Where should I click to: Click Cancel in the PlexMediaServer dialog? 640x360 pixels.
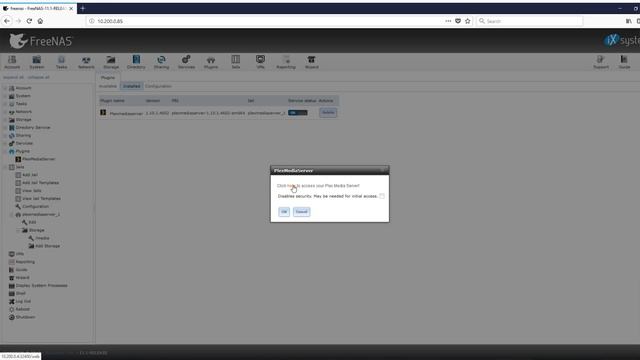tap(301, 211)
